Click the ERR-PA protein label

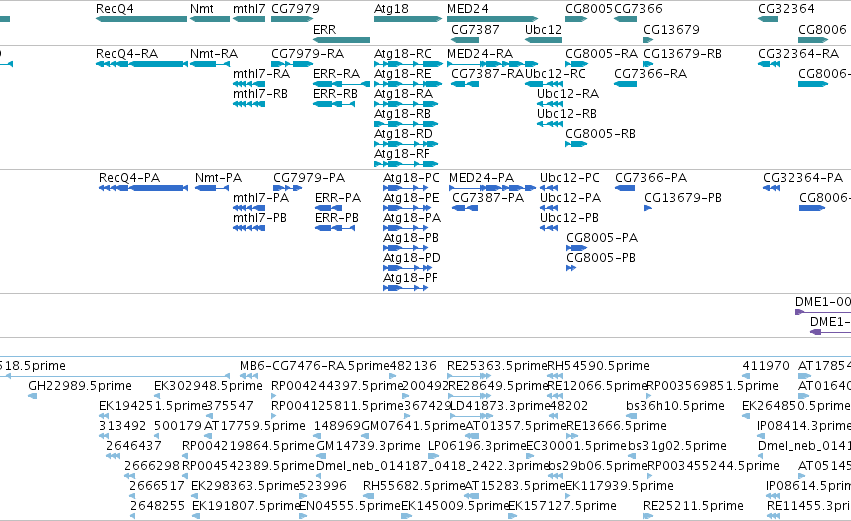pyautogui.click(x=338, y=198)
